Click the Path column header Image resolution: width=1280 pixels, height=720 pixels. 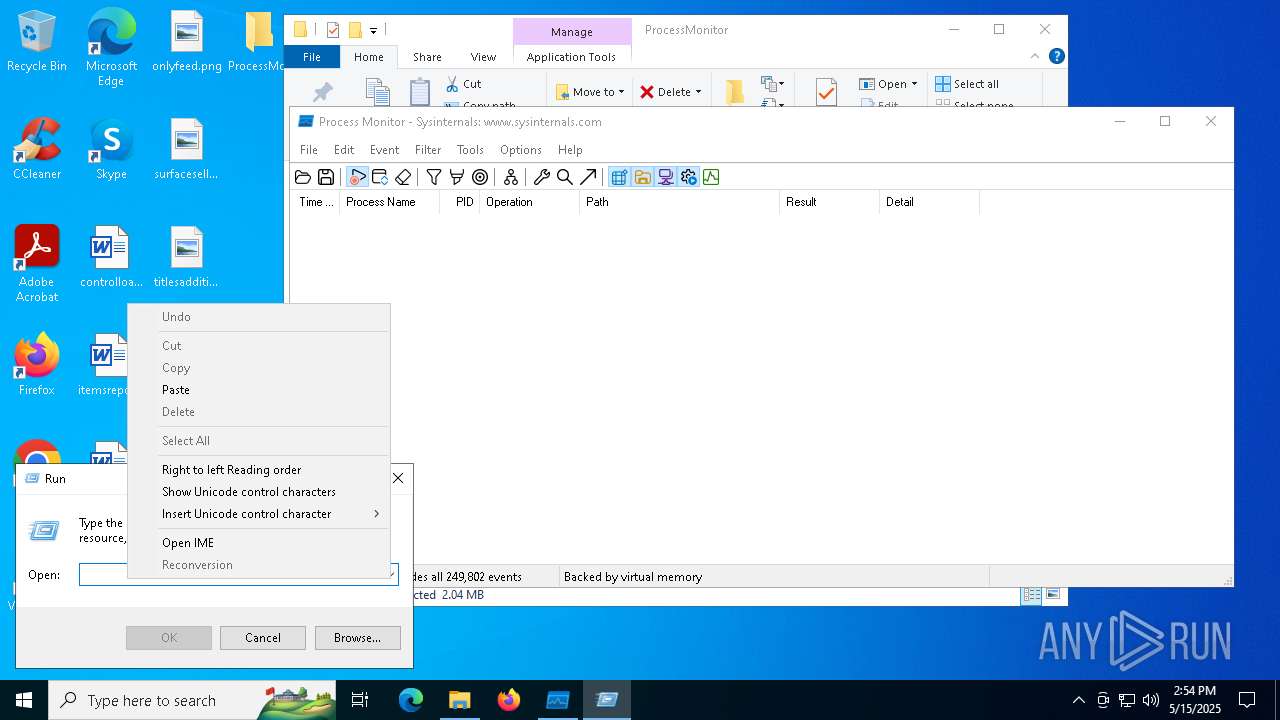[679, 202]
